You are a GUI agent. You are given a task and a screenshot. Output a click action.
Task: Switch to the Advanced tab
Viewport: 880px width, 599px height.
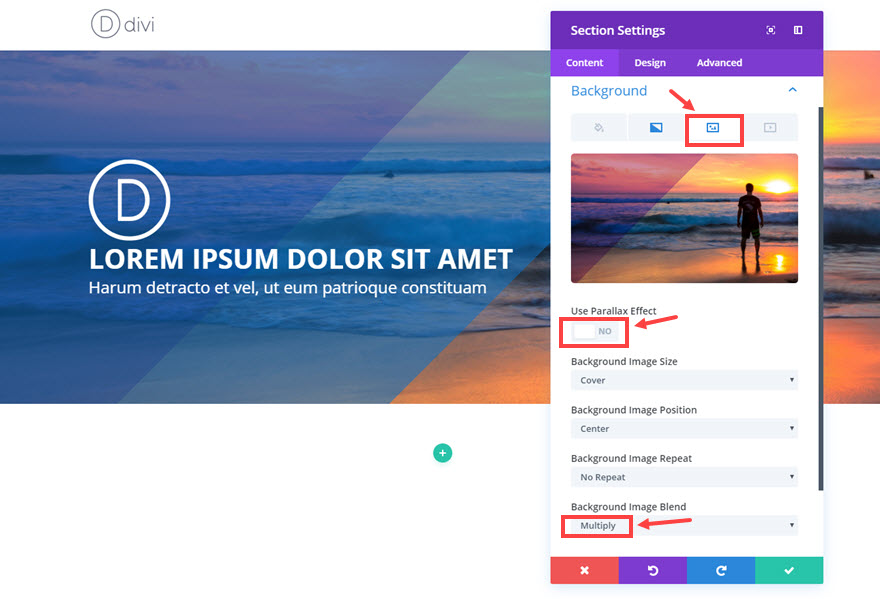pos(719,62)
